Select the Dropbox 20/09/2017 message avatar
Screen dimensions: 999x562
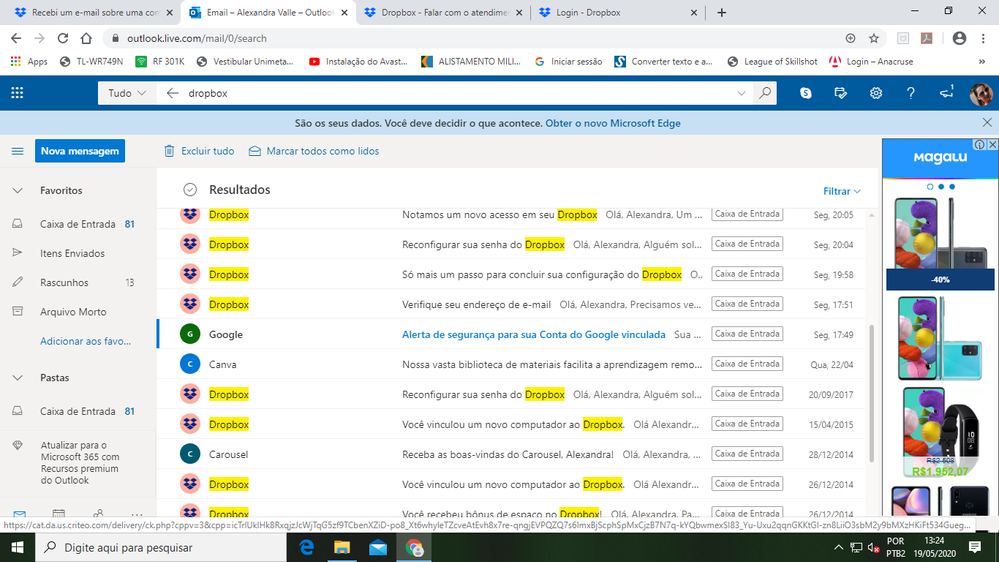190,394
